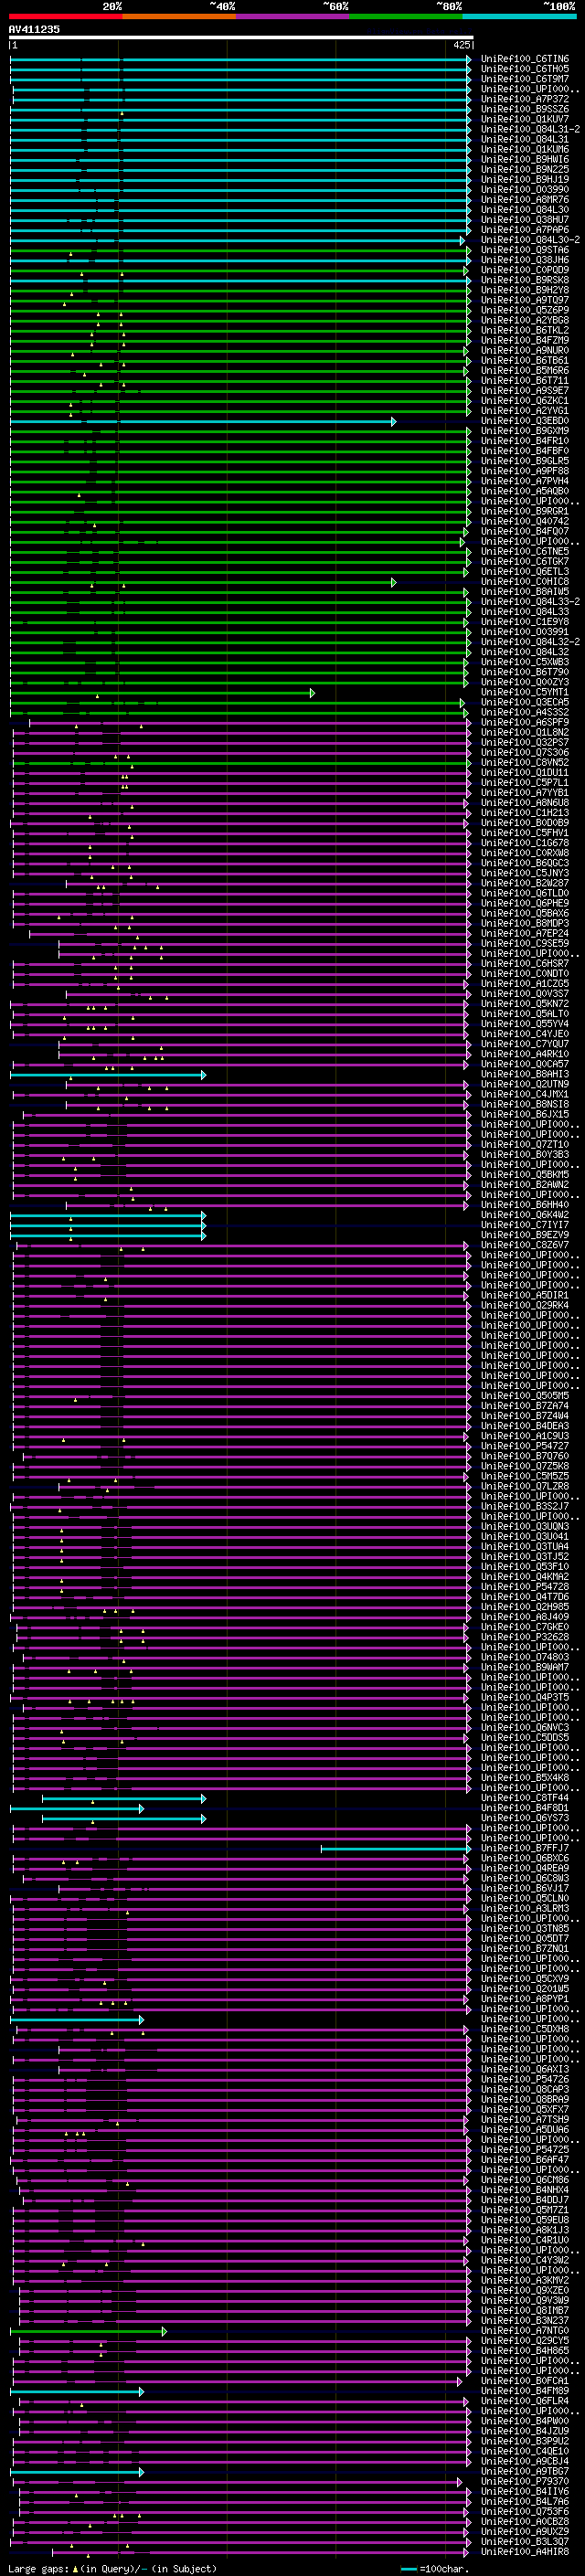Screen dimensions: 585x2576
Task: Select the UniRef100_C8VN52 label
Action: pos(525,763)
